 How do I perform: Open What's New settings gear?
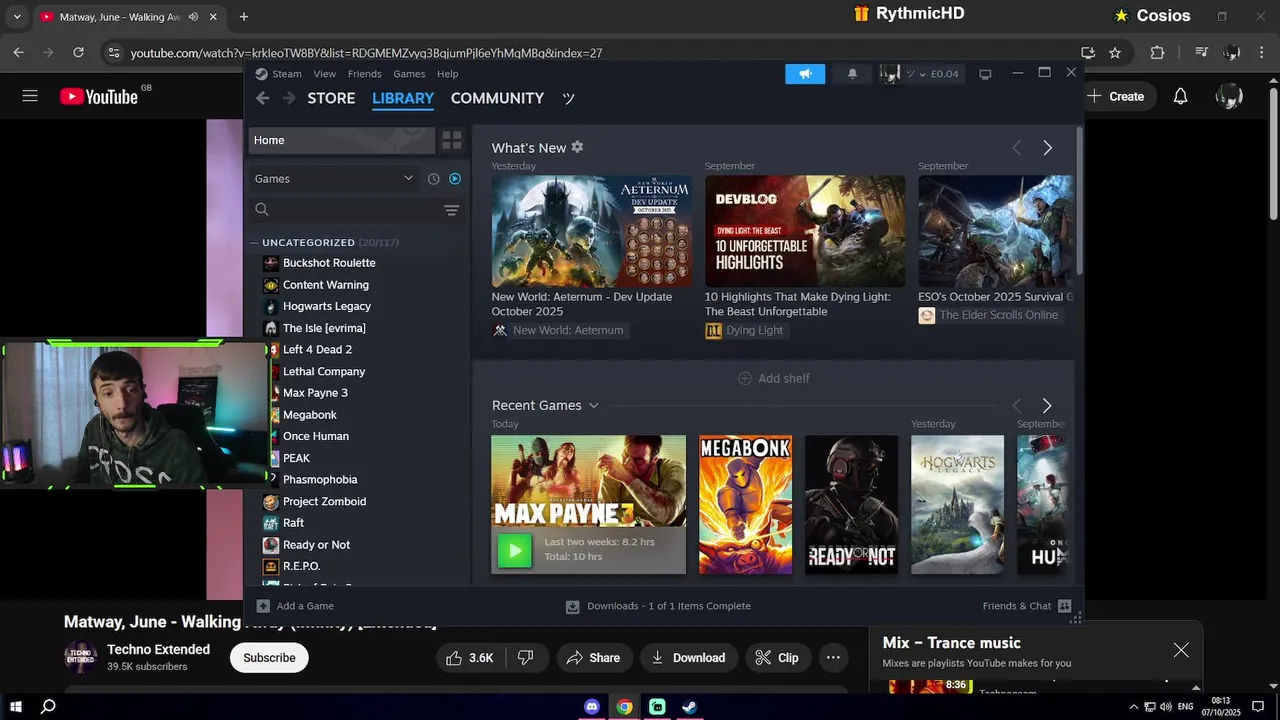577,147
